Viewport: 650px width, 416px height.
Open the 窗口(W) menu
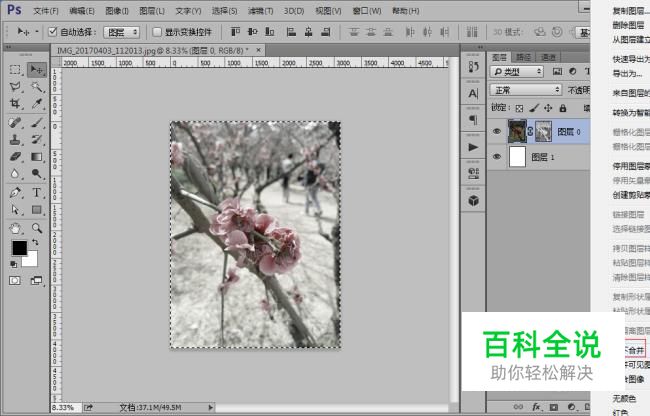click(367, 11)
